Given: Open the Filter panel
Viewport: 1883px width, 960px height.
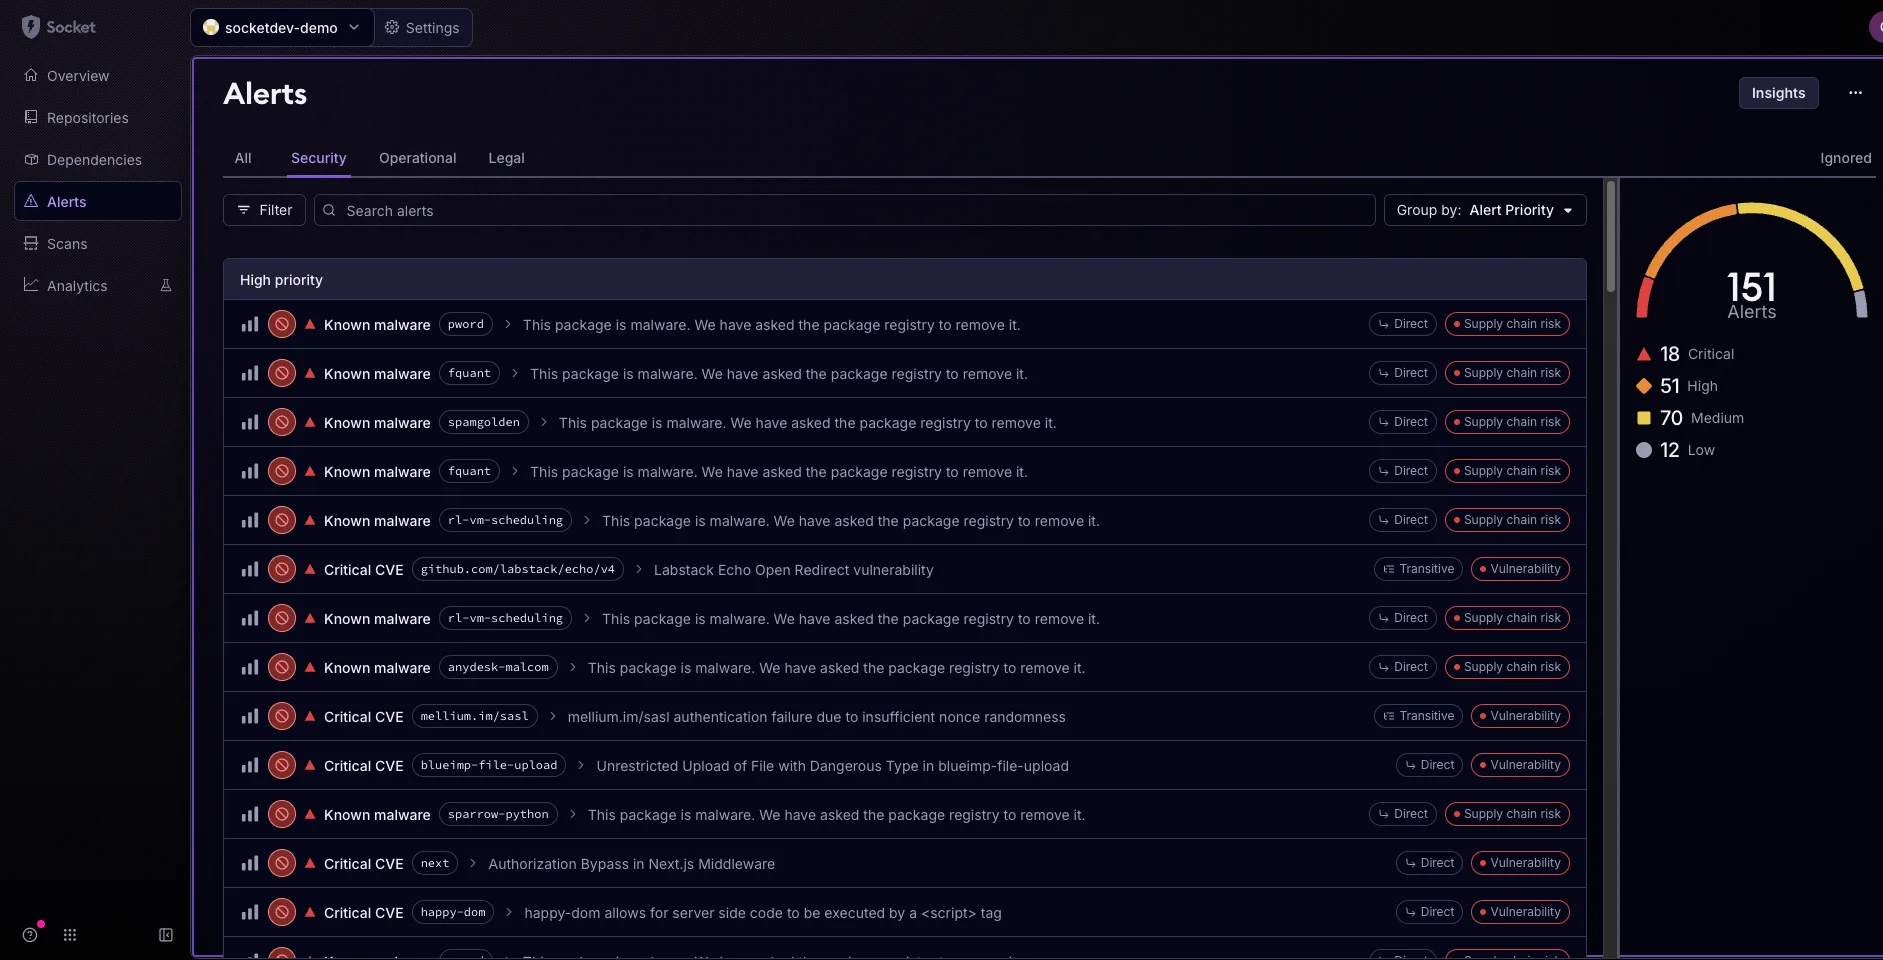Looking at the screenshot, I should [263, 210].
